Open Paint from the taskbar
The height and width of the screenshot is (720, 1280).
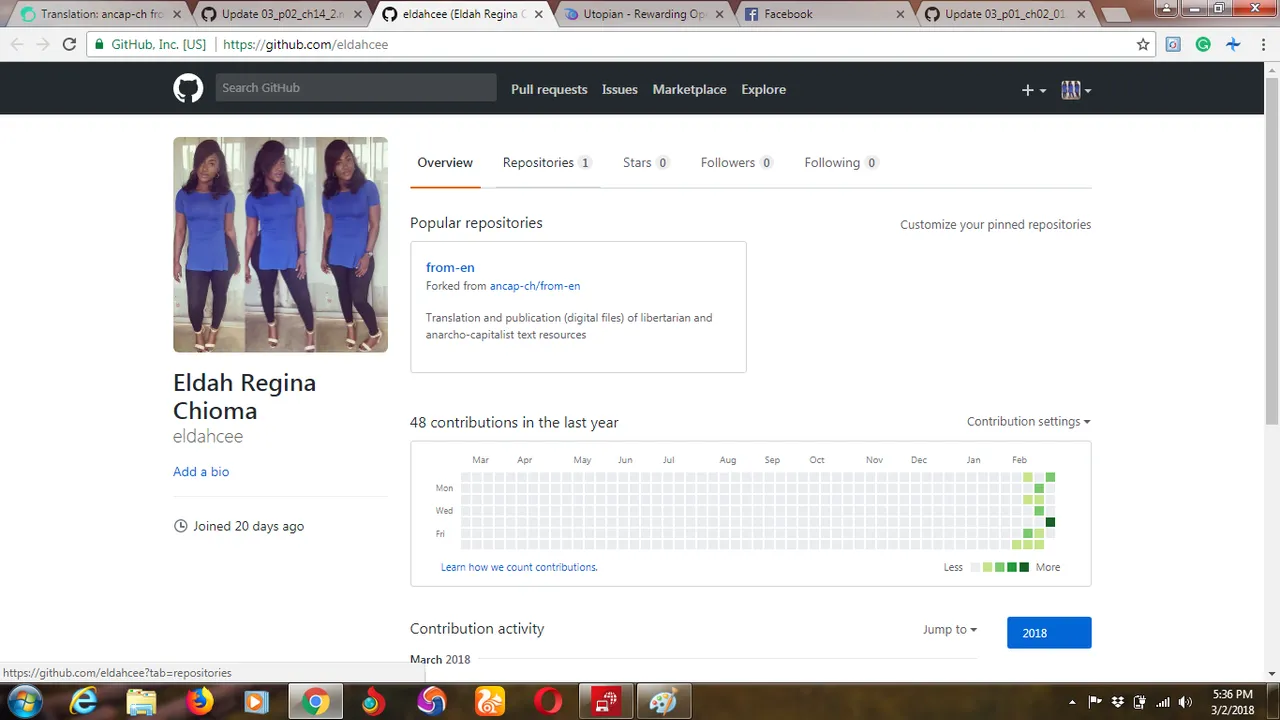[x=663, y=702]
